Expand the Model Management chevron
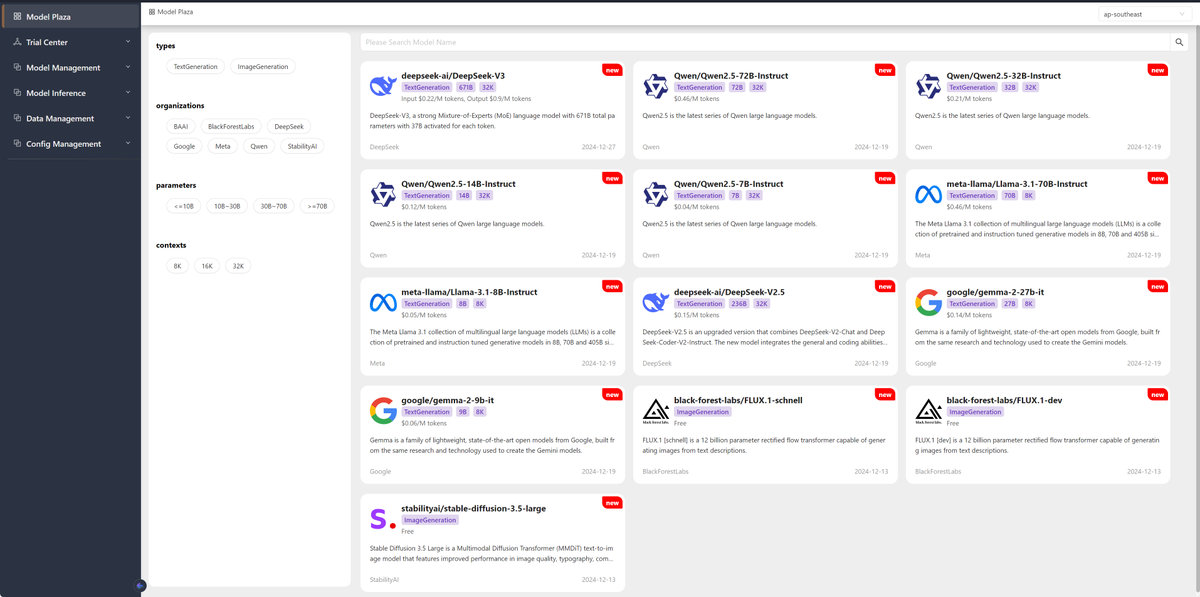 point(128,67)
